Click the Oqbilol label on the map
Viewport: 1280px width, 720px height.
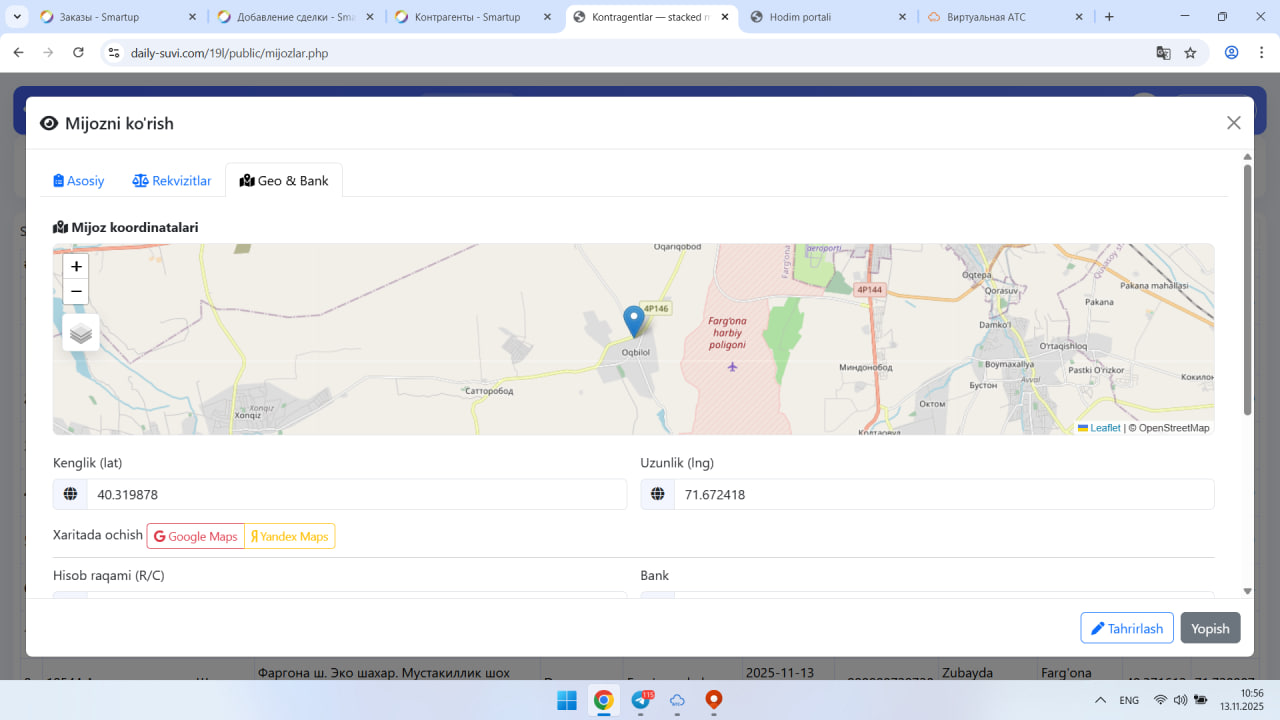pyautogui.click(x=636, y=352)
